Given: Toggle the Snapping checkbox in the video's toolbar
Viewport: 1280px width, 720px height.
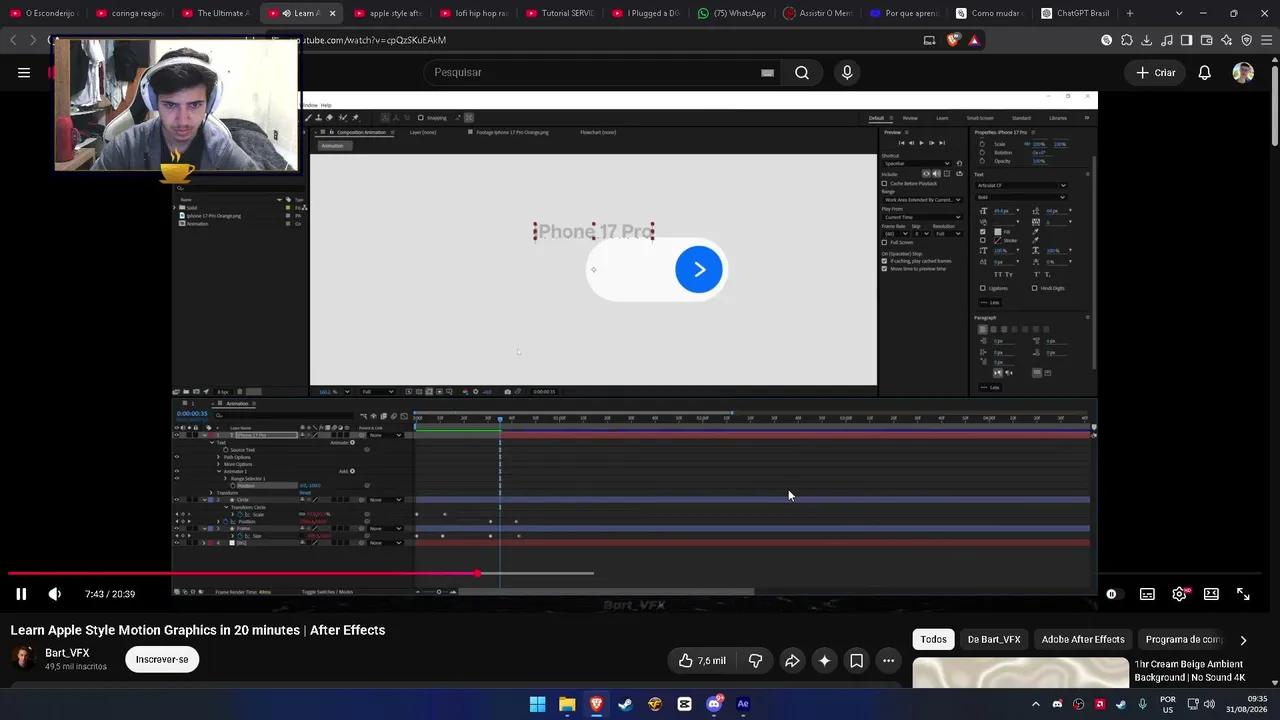Looking at the screenshot, I should [x=421, y=118].
